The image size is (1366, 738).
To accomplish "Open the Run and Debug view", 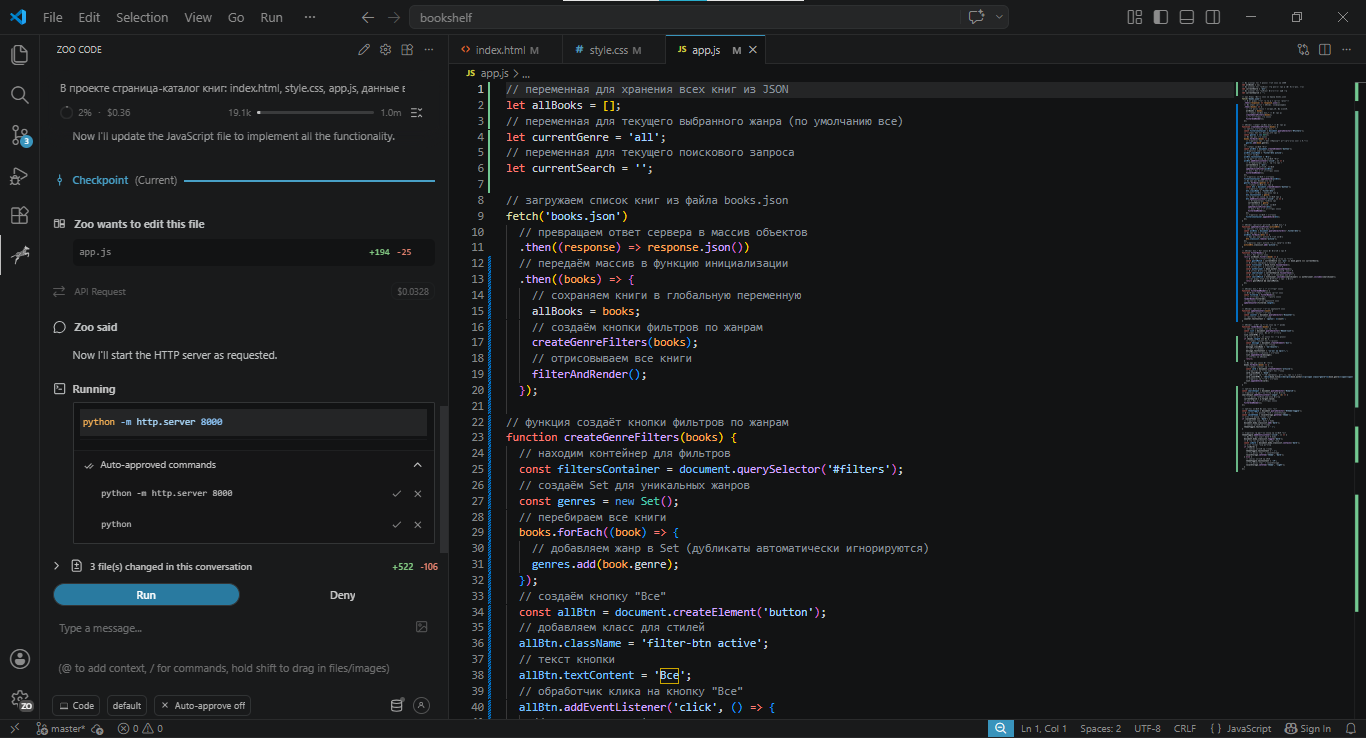I will click(19, 176).
